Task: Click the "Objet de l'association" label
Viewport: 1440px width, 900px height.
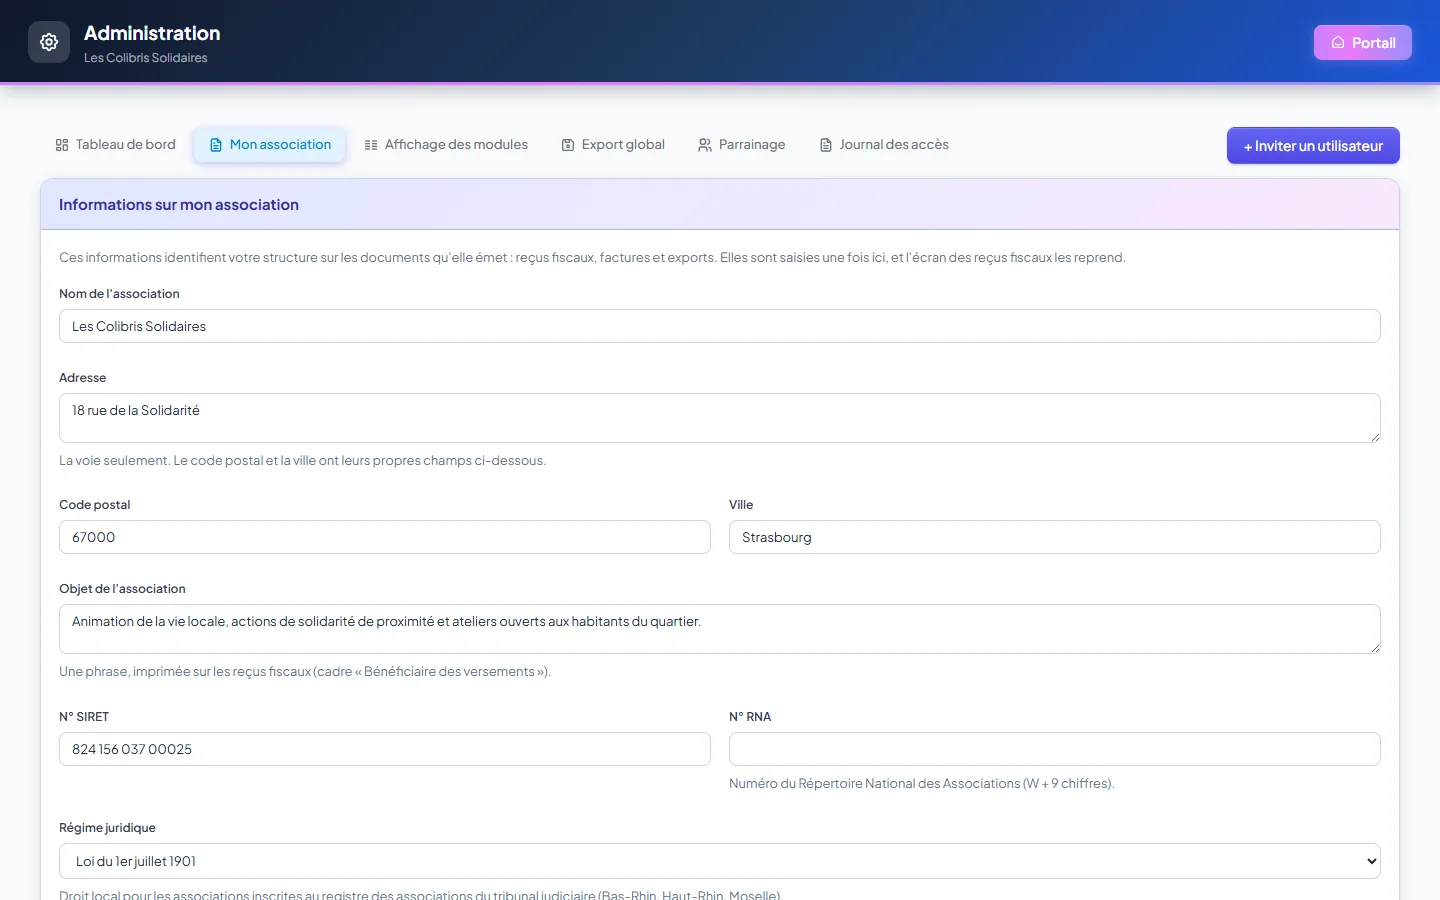Action: tap(122, 589)
